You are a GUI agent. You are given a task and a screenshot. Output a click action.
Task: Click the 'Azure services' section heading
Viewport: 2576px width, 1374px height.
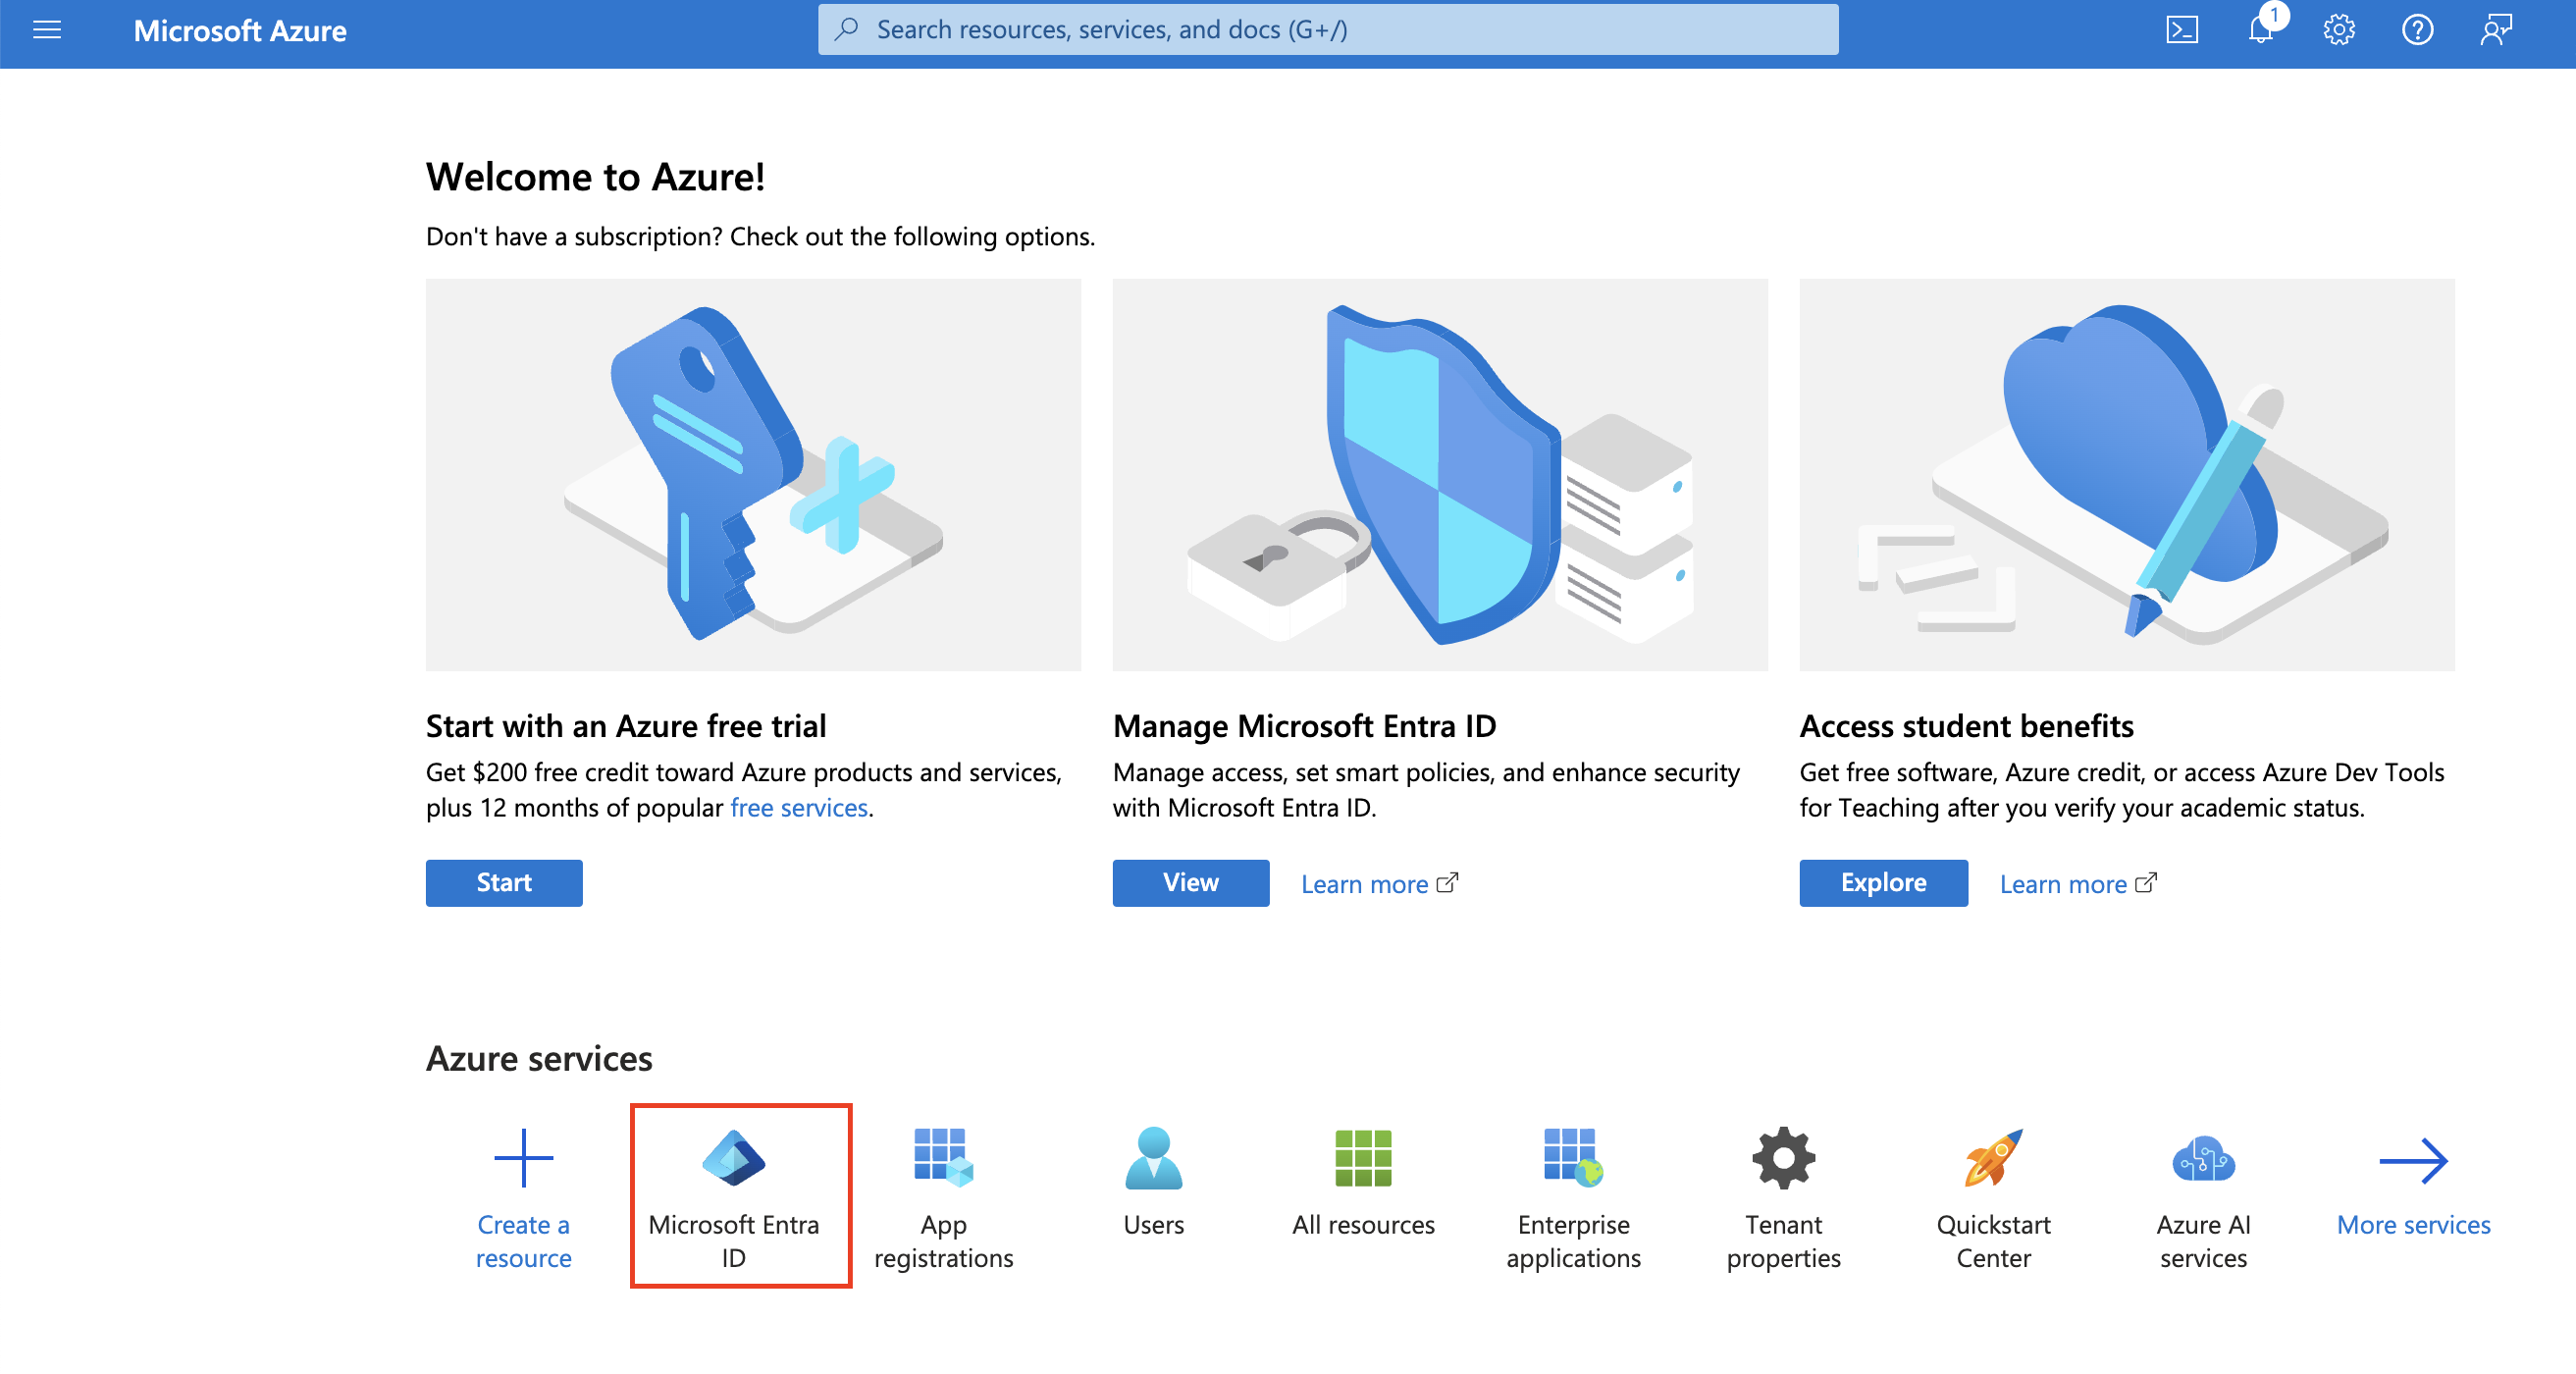tap(539, 1058)
